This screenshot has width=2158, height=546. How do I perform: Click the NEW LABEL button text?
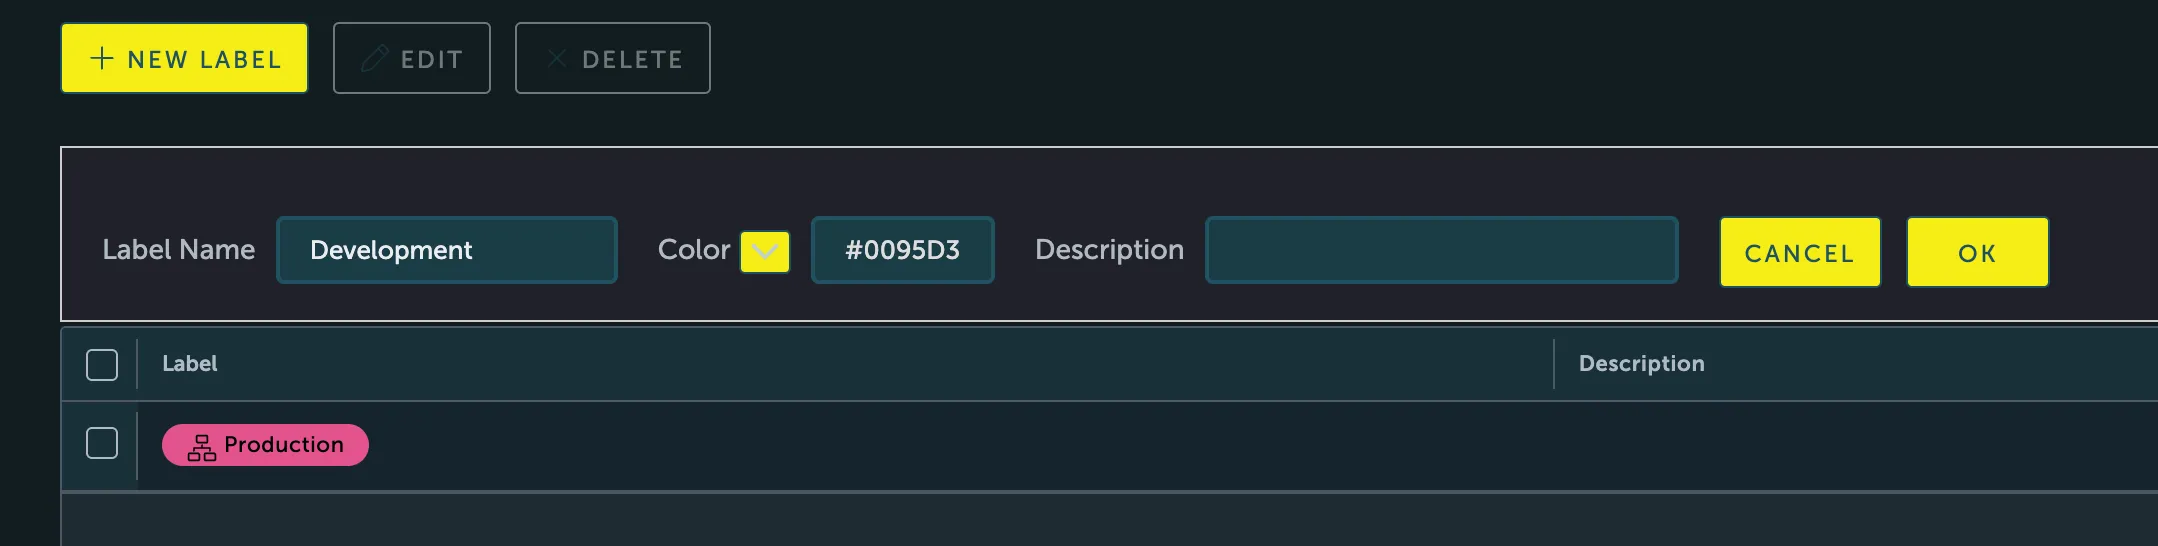pyautogui.click(x=205, y=60)
